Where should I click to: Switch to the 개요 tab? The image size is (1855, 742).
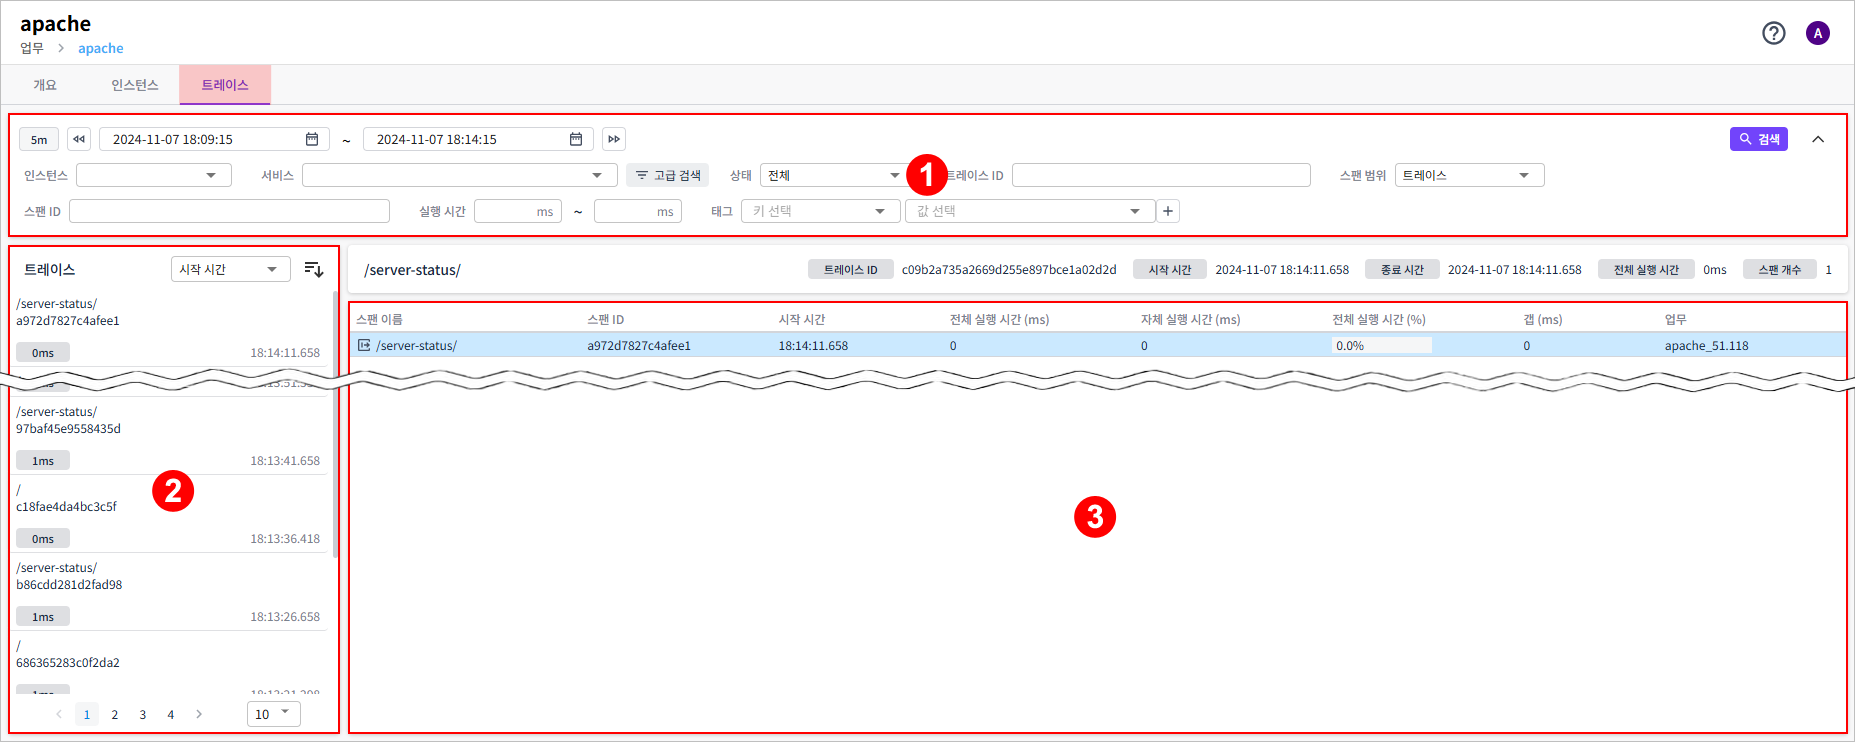tap(45, 85)
